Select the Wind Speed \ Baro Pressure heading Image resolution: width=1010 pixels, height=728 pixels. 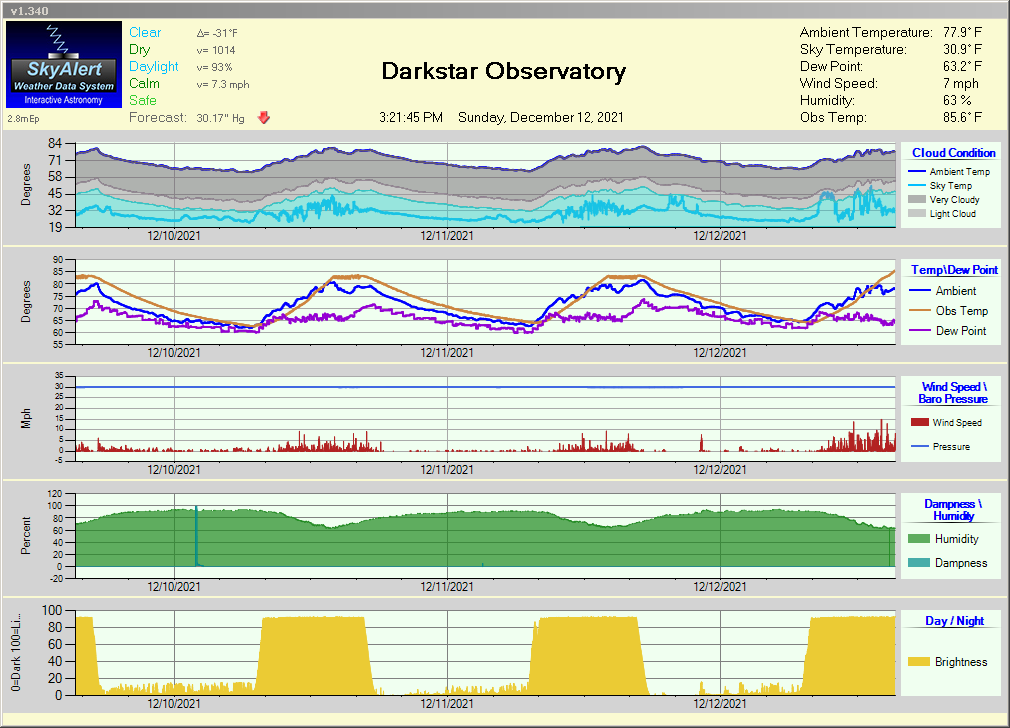click(x=953, y=393)
